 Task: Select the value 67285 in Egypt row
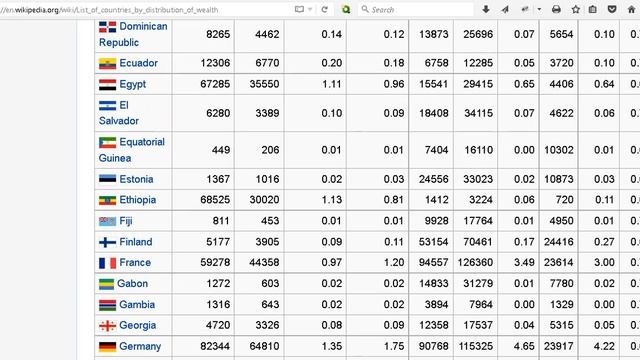click(x=215, y=84)
